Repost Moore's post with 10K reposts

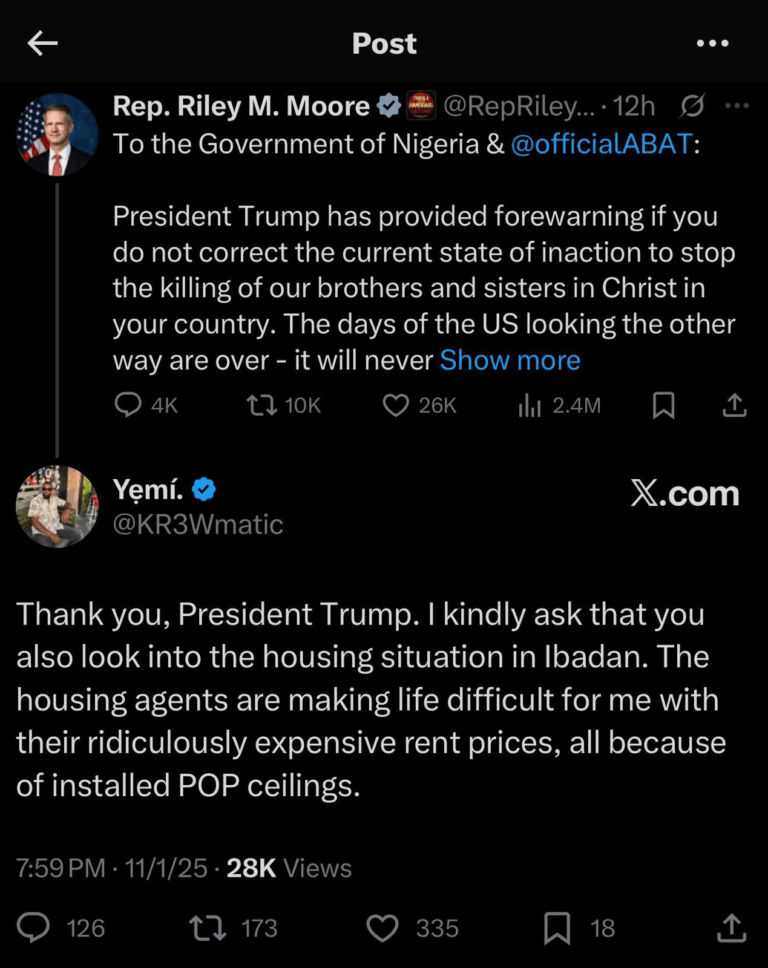point(262,405)
